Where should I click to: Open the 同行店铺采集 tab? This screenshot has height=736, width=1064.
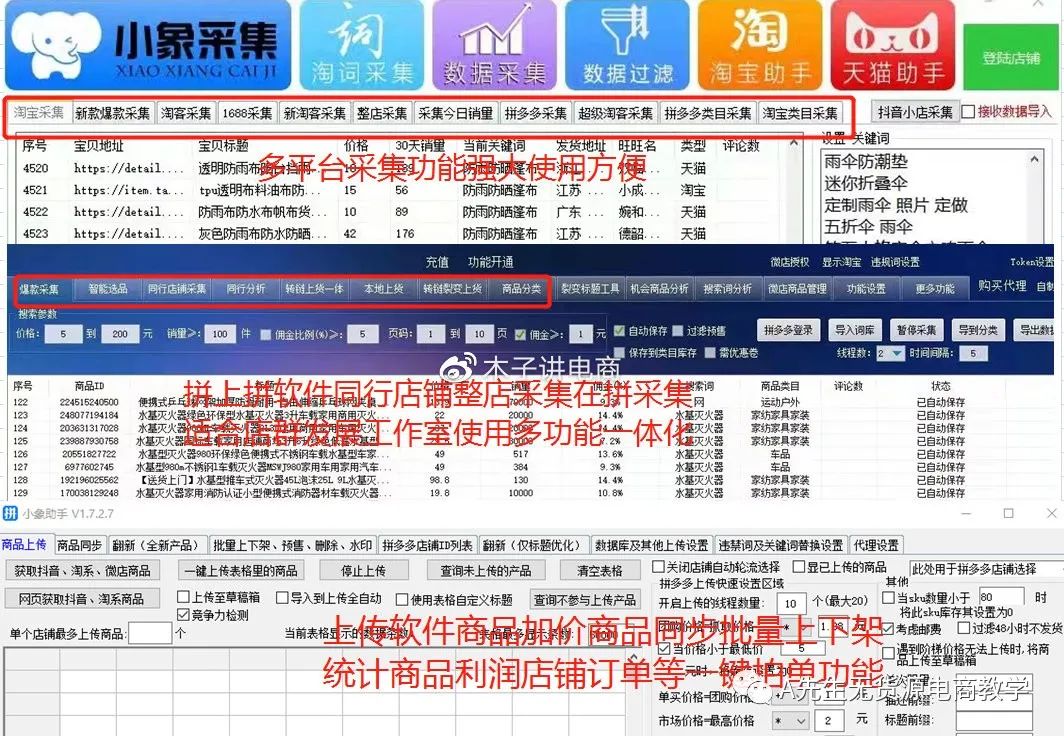[177, 289]
